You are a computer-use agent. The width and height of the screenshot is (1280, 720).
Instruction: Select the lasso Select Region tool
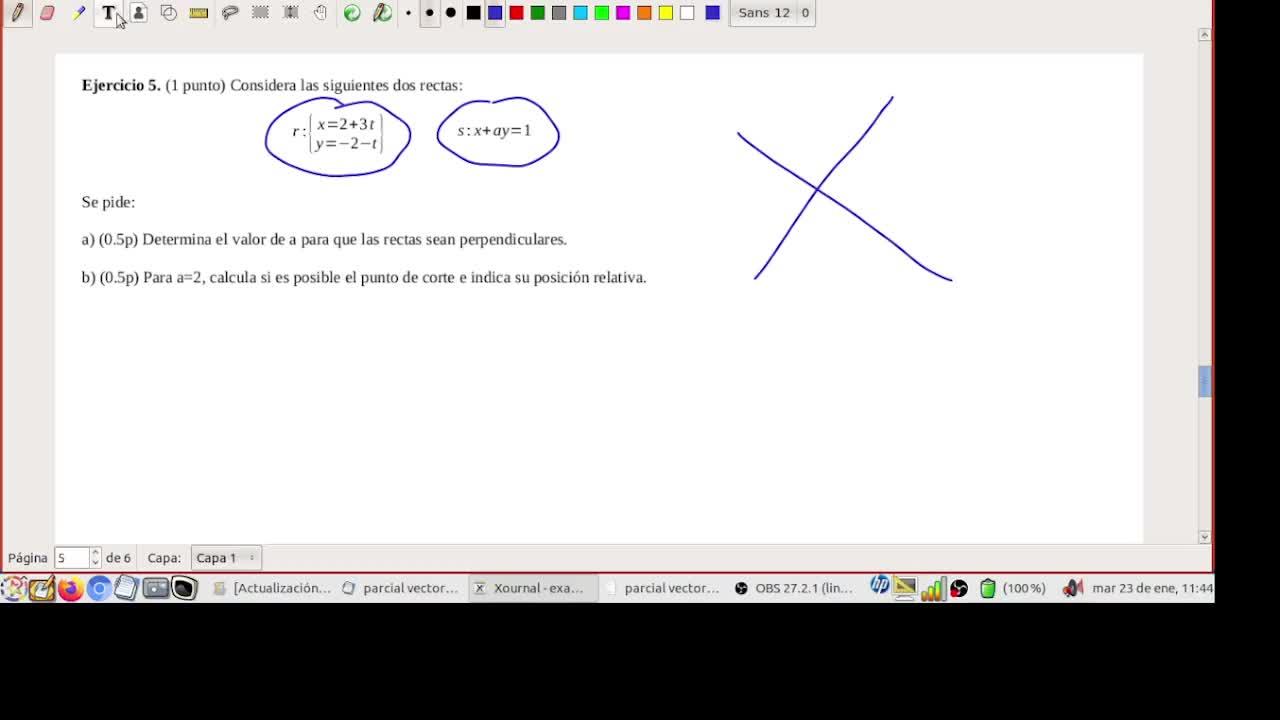coord(230,13)
